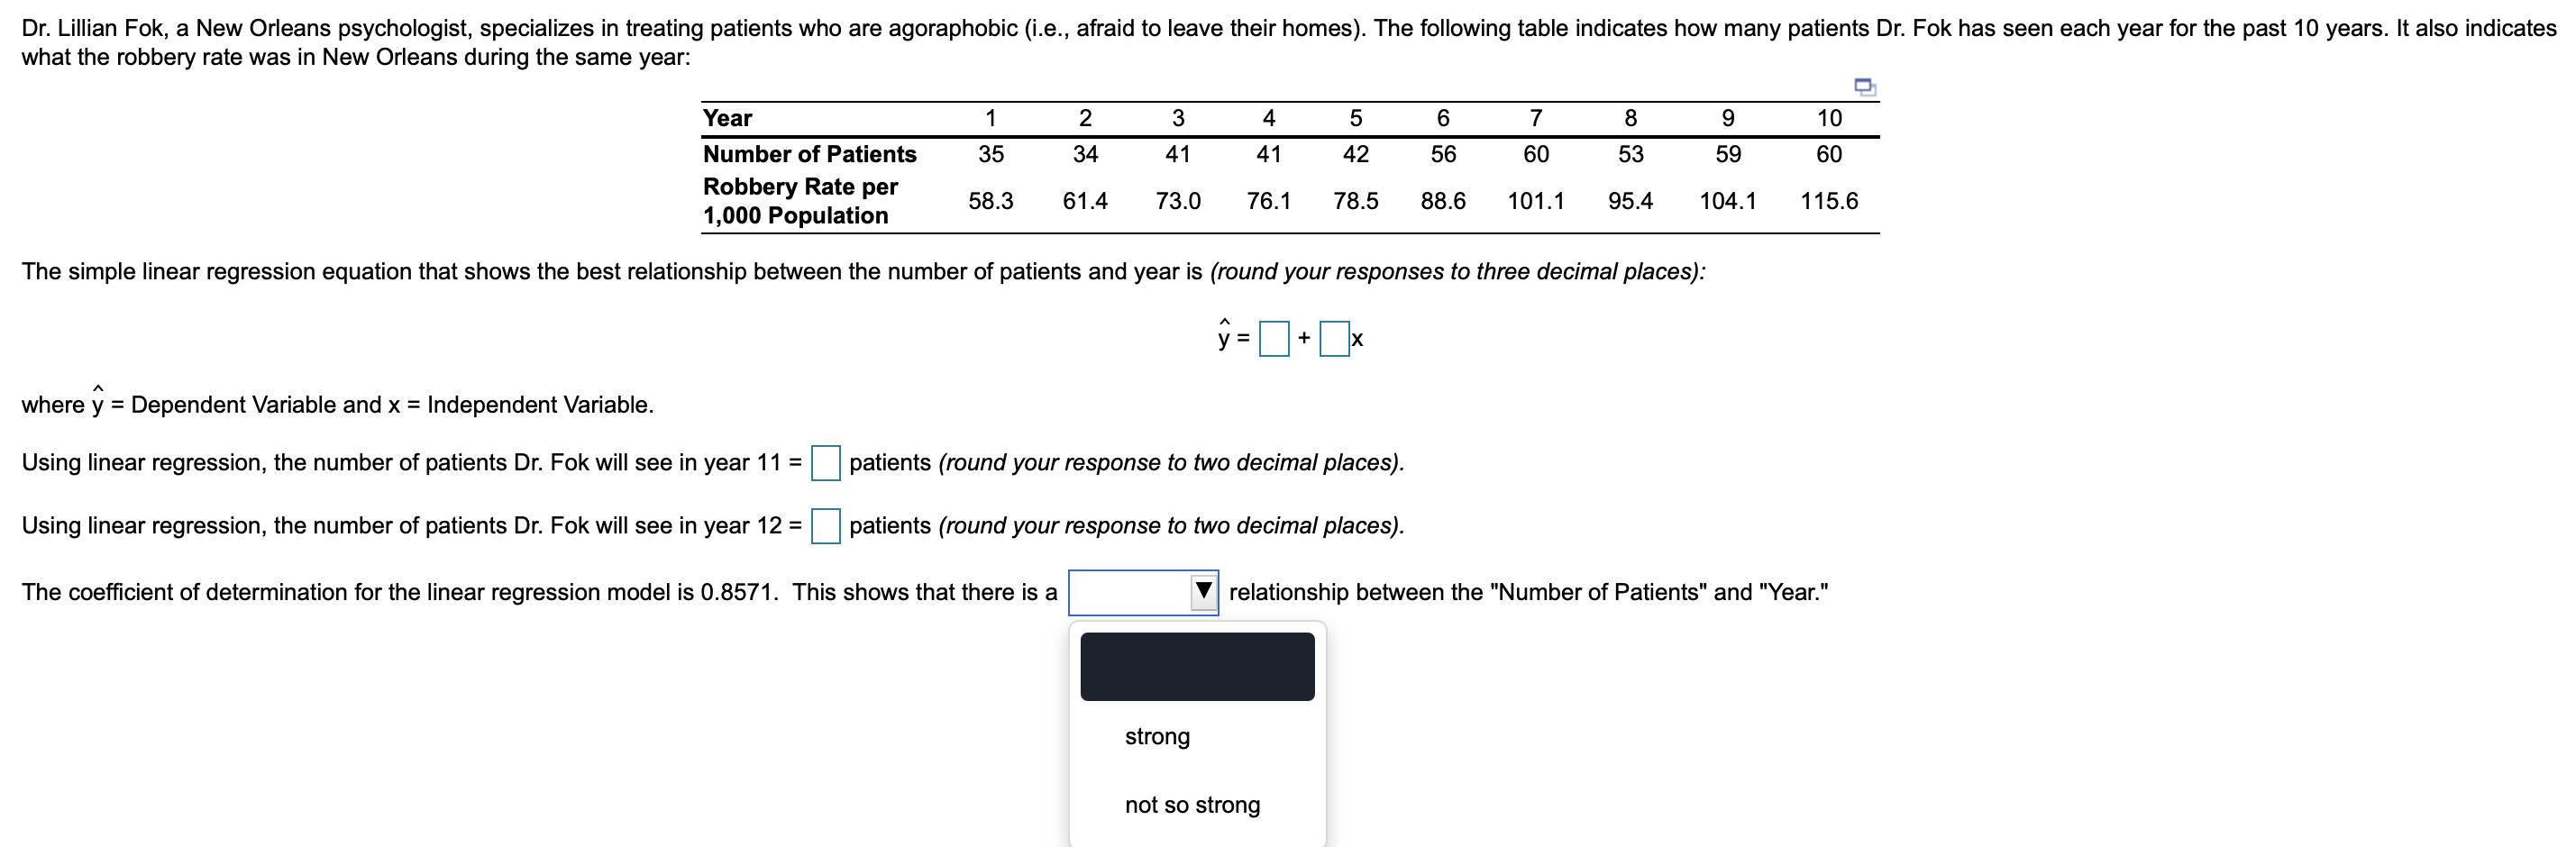
Task: Click the year 12 patients answer box
Action: (x=826, y=526)
